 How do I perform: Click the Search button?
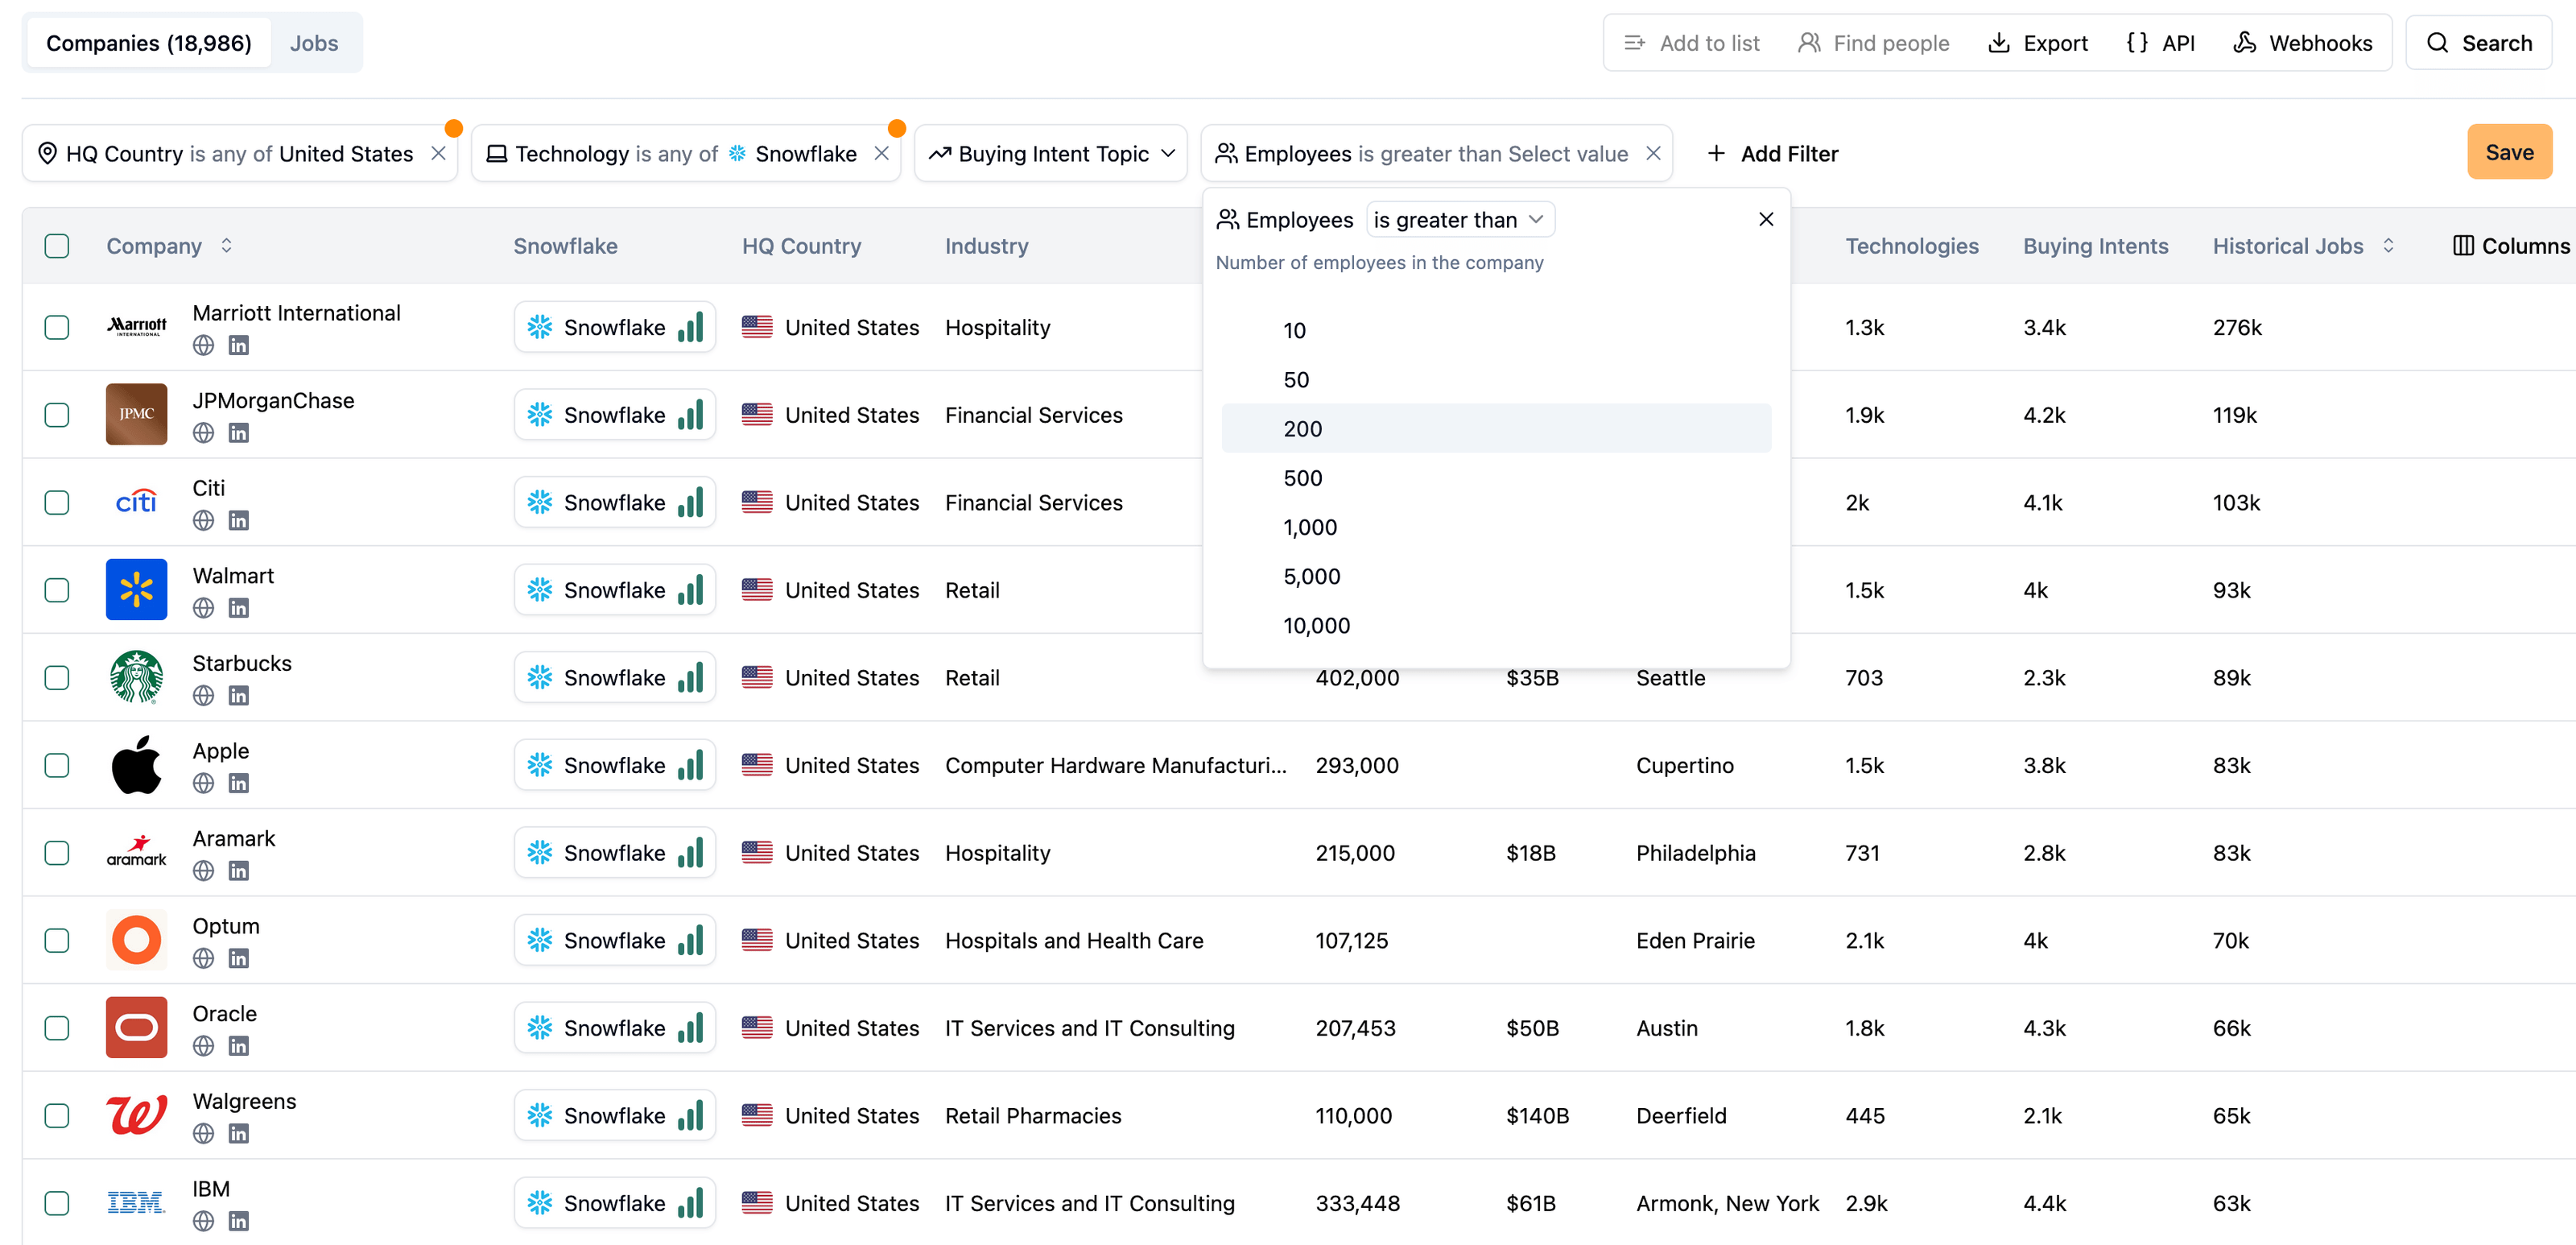click(2479, 43)
